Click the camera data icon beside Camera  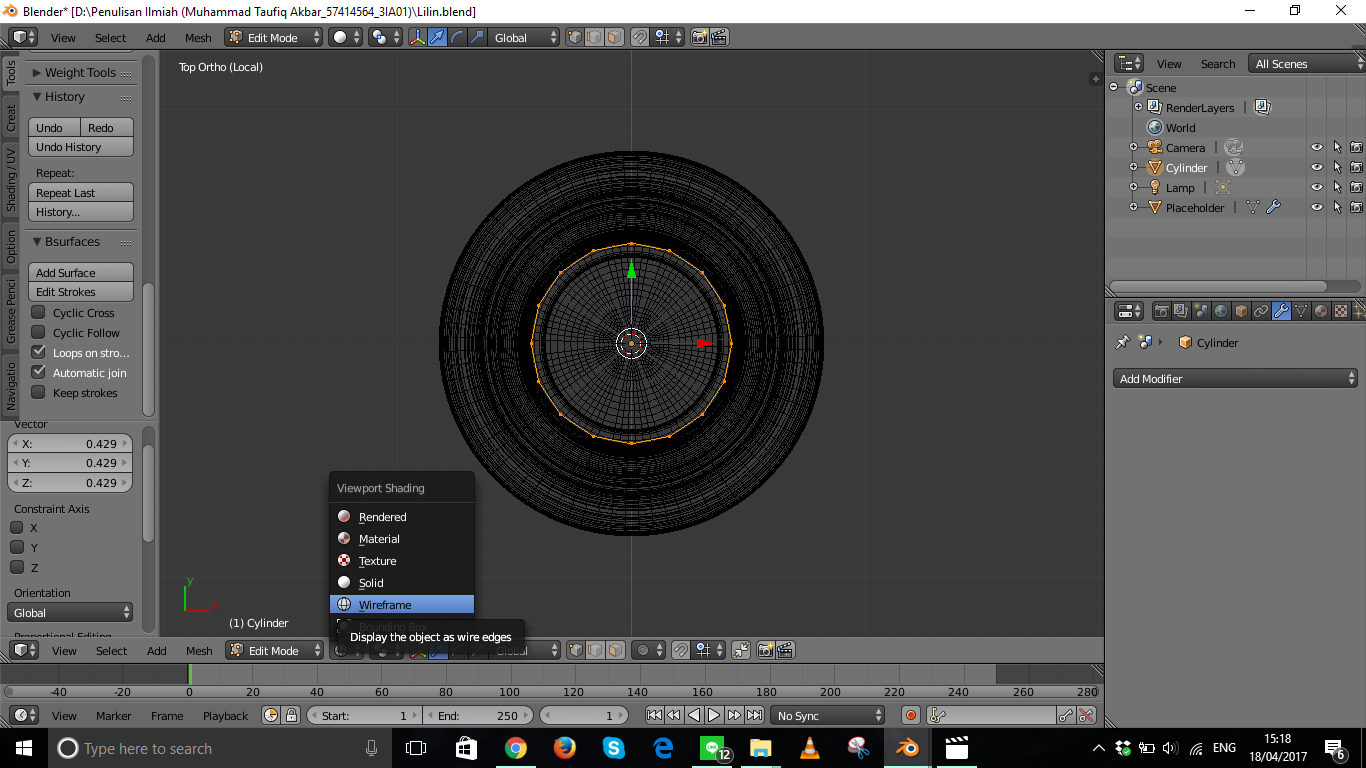[1233, 147]
